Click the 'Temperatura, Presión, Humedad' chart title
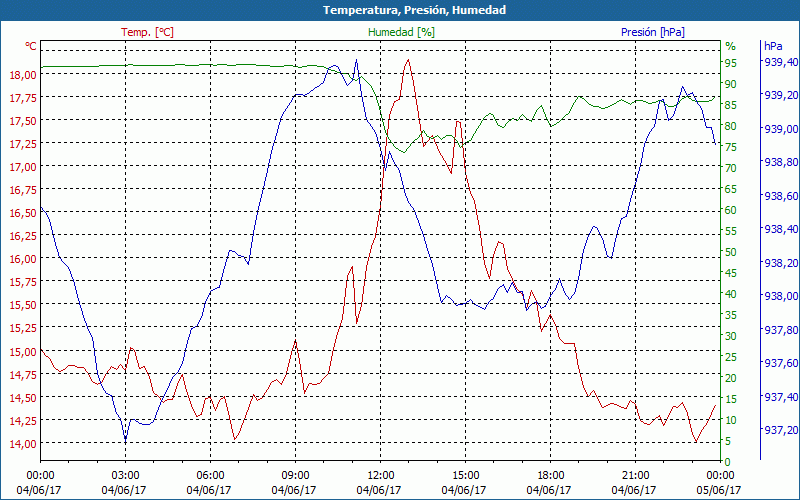 pos(414,10)
